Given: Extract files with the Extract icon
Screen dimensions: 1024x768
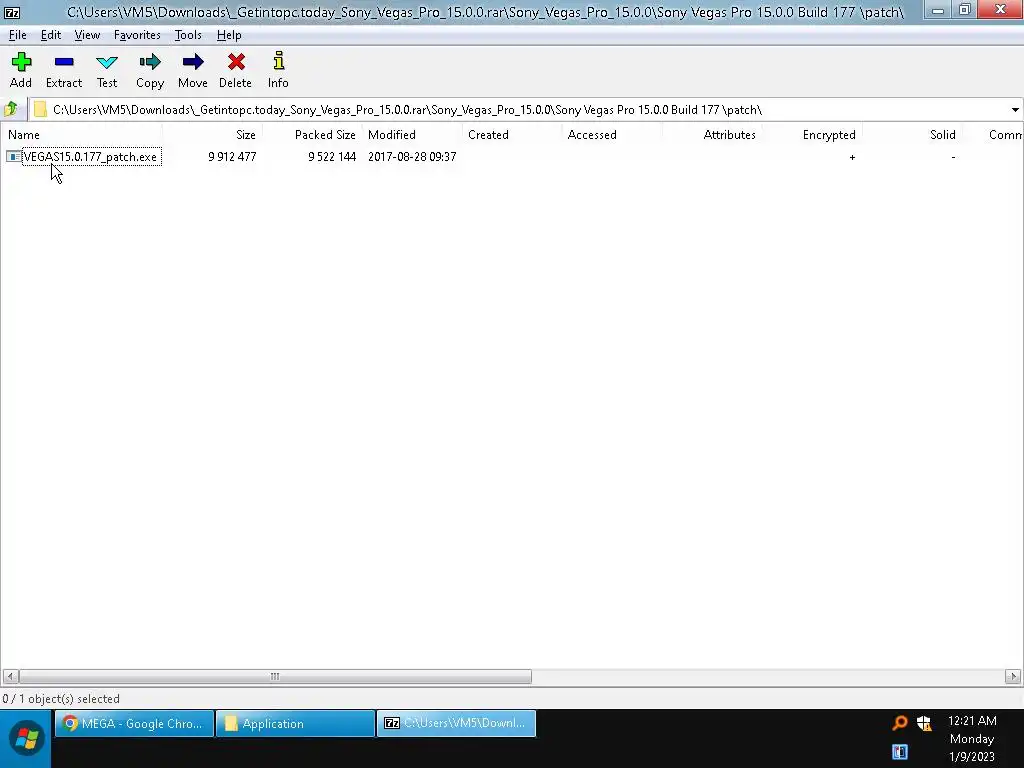Looking at the screenshot, I should (x=64, y=62).
